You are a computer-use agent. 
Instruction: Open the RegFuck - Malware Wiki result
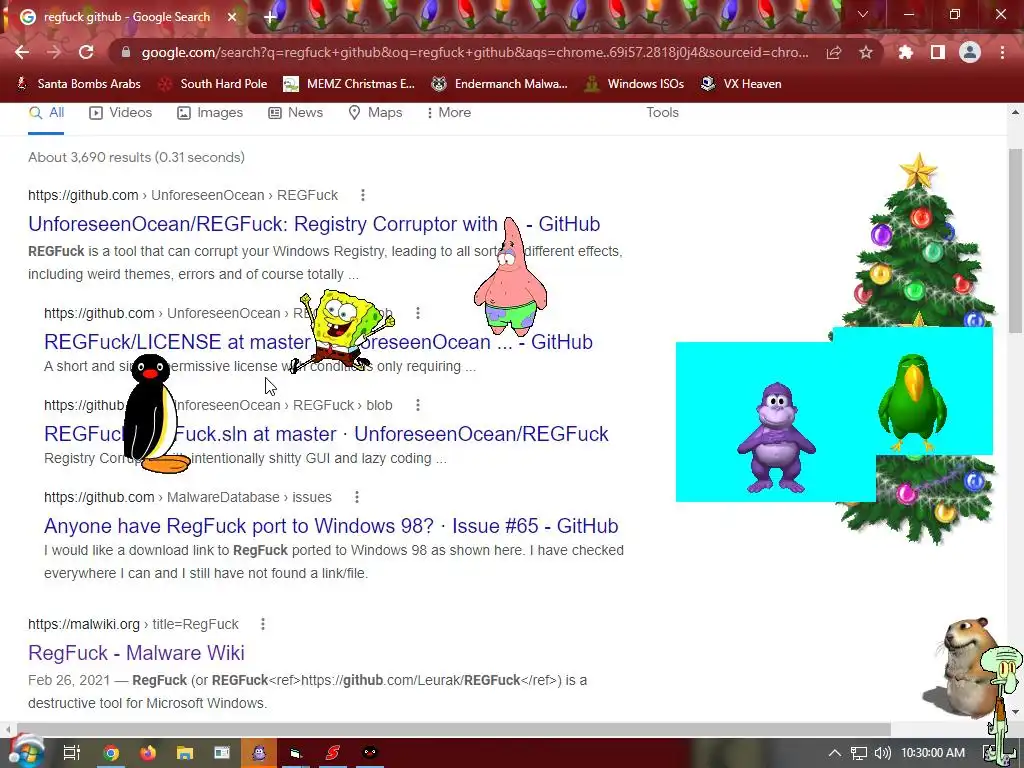pyautogui.click(x=136, y=653)
